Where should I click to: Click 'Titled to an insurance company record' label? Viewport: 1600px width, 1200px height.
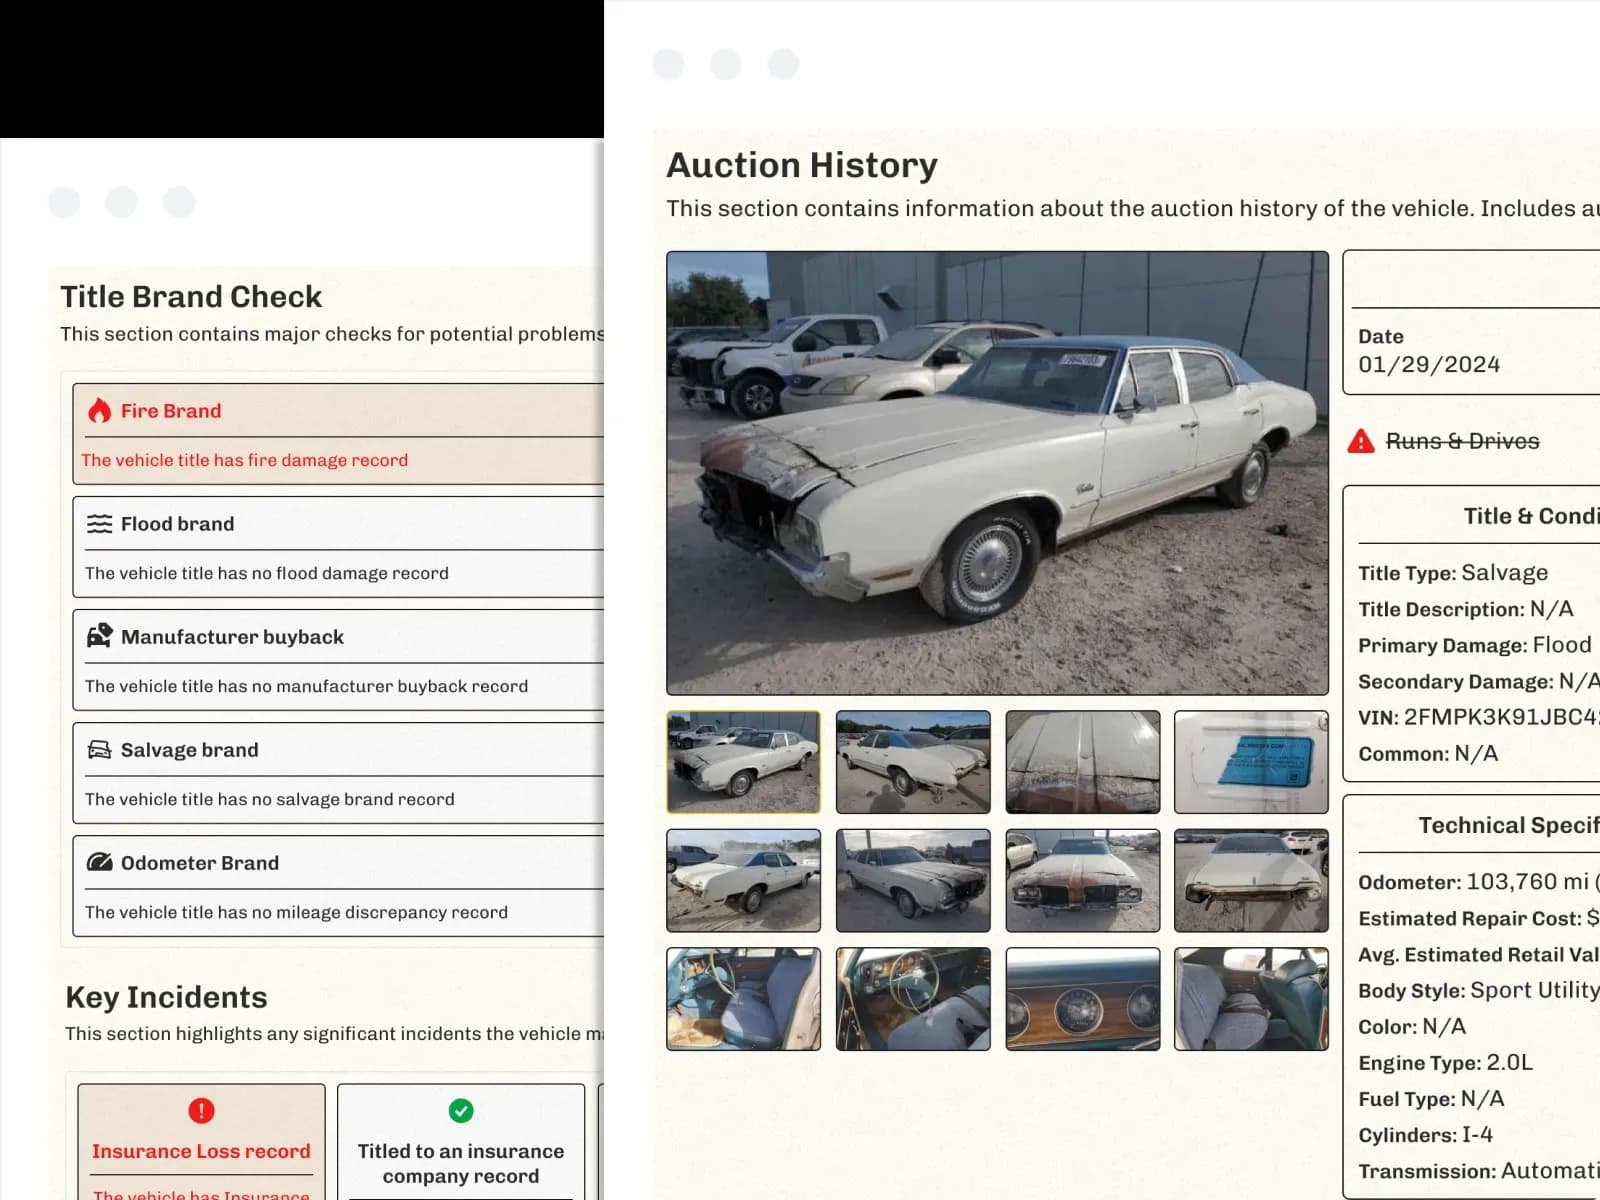461,1164
